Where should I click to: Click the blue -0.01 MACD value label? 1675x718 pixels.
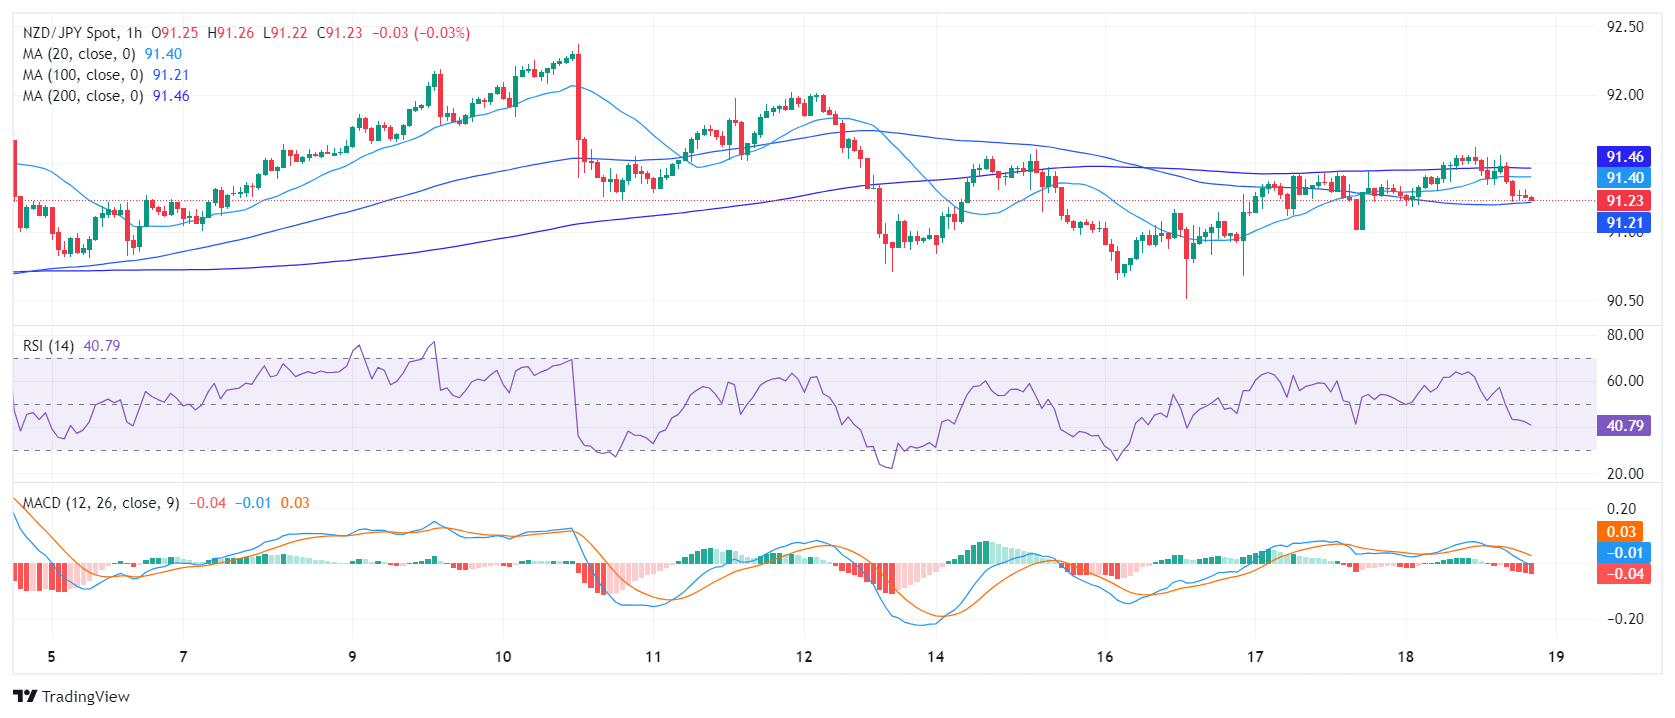point(1624,553)
